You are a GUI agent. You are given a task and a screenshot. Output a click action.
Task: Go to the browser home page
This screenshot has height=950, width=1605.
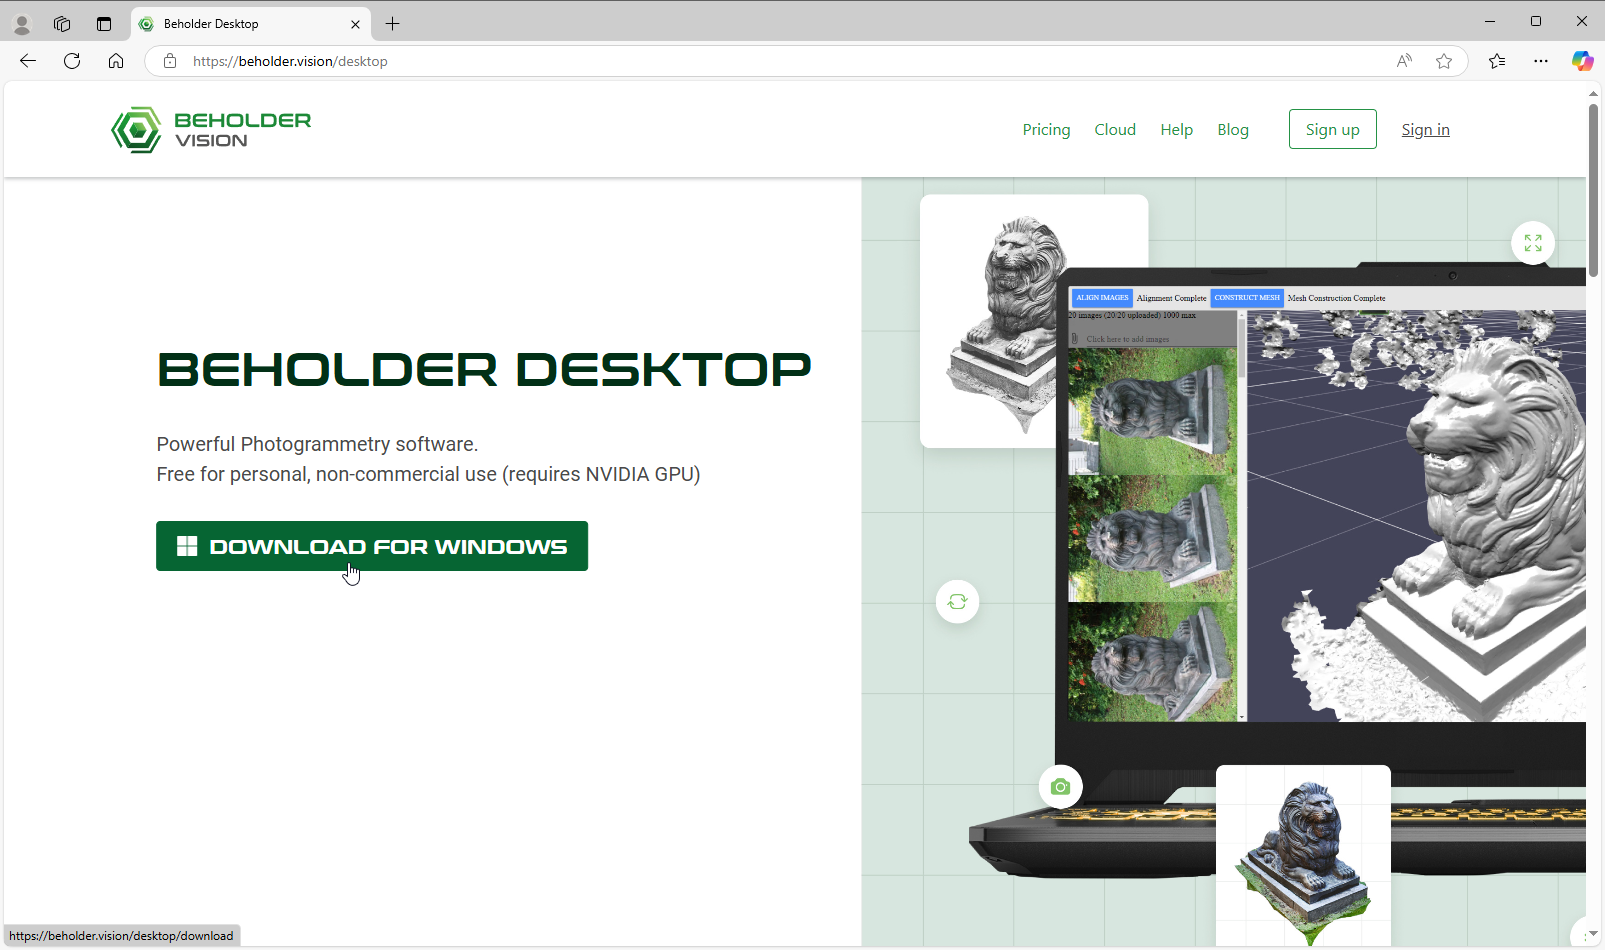116,61
